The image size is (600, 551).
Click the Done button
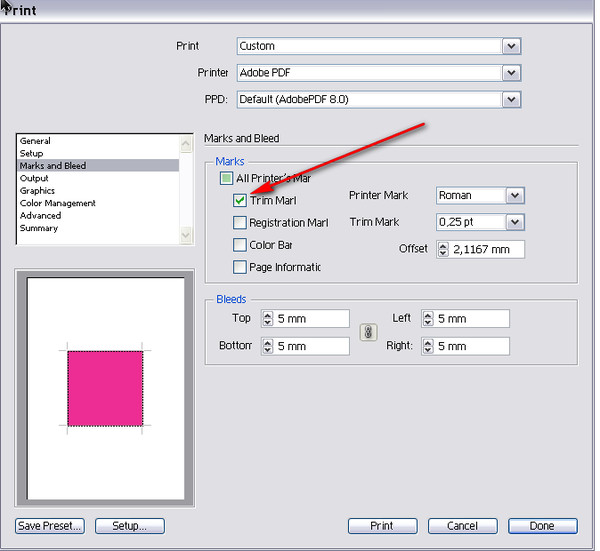[542, 526]
